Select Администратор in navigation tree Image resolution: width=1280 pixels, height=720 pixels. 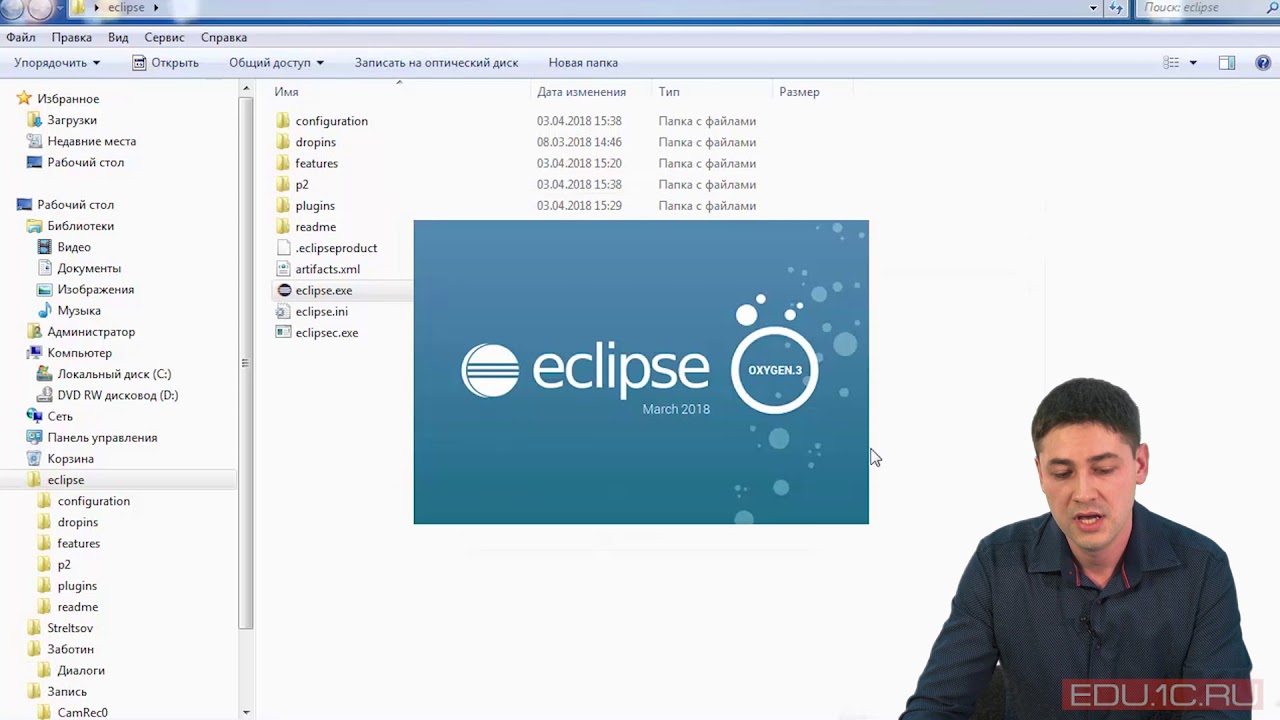(91, 332)
